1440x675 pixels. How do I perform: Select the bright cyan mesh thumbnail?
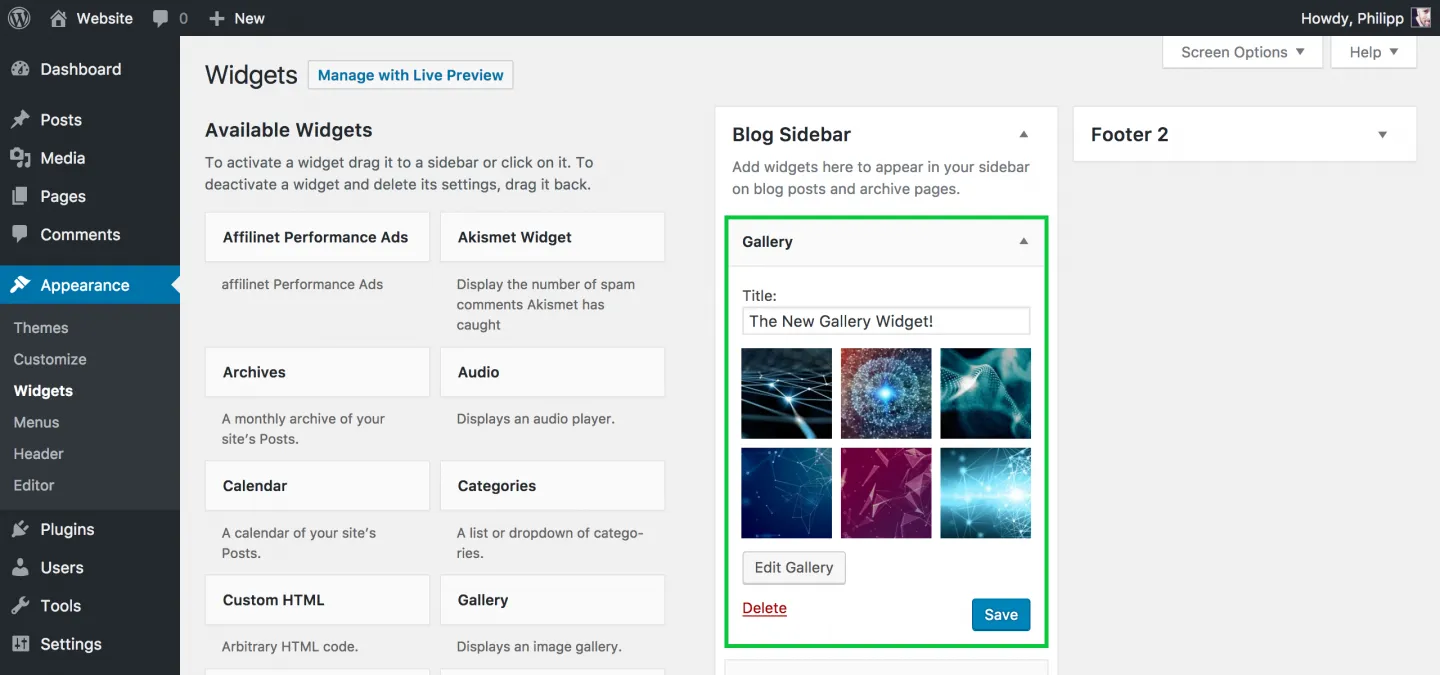(x=985, y=493)
